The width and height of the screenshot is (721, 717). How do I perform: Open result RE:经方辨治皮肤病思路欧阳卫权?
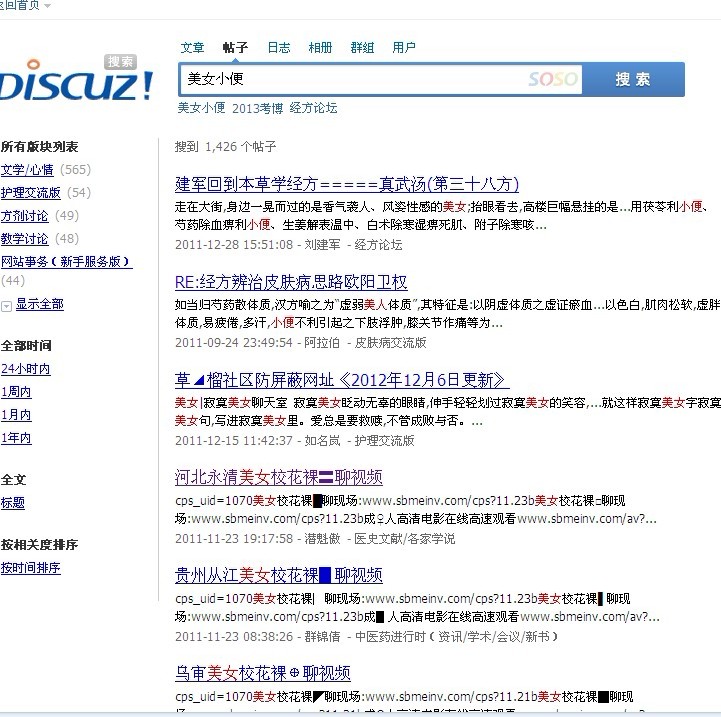pos(291,282)
